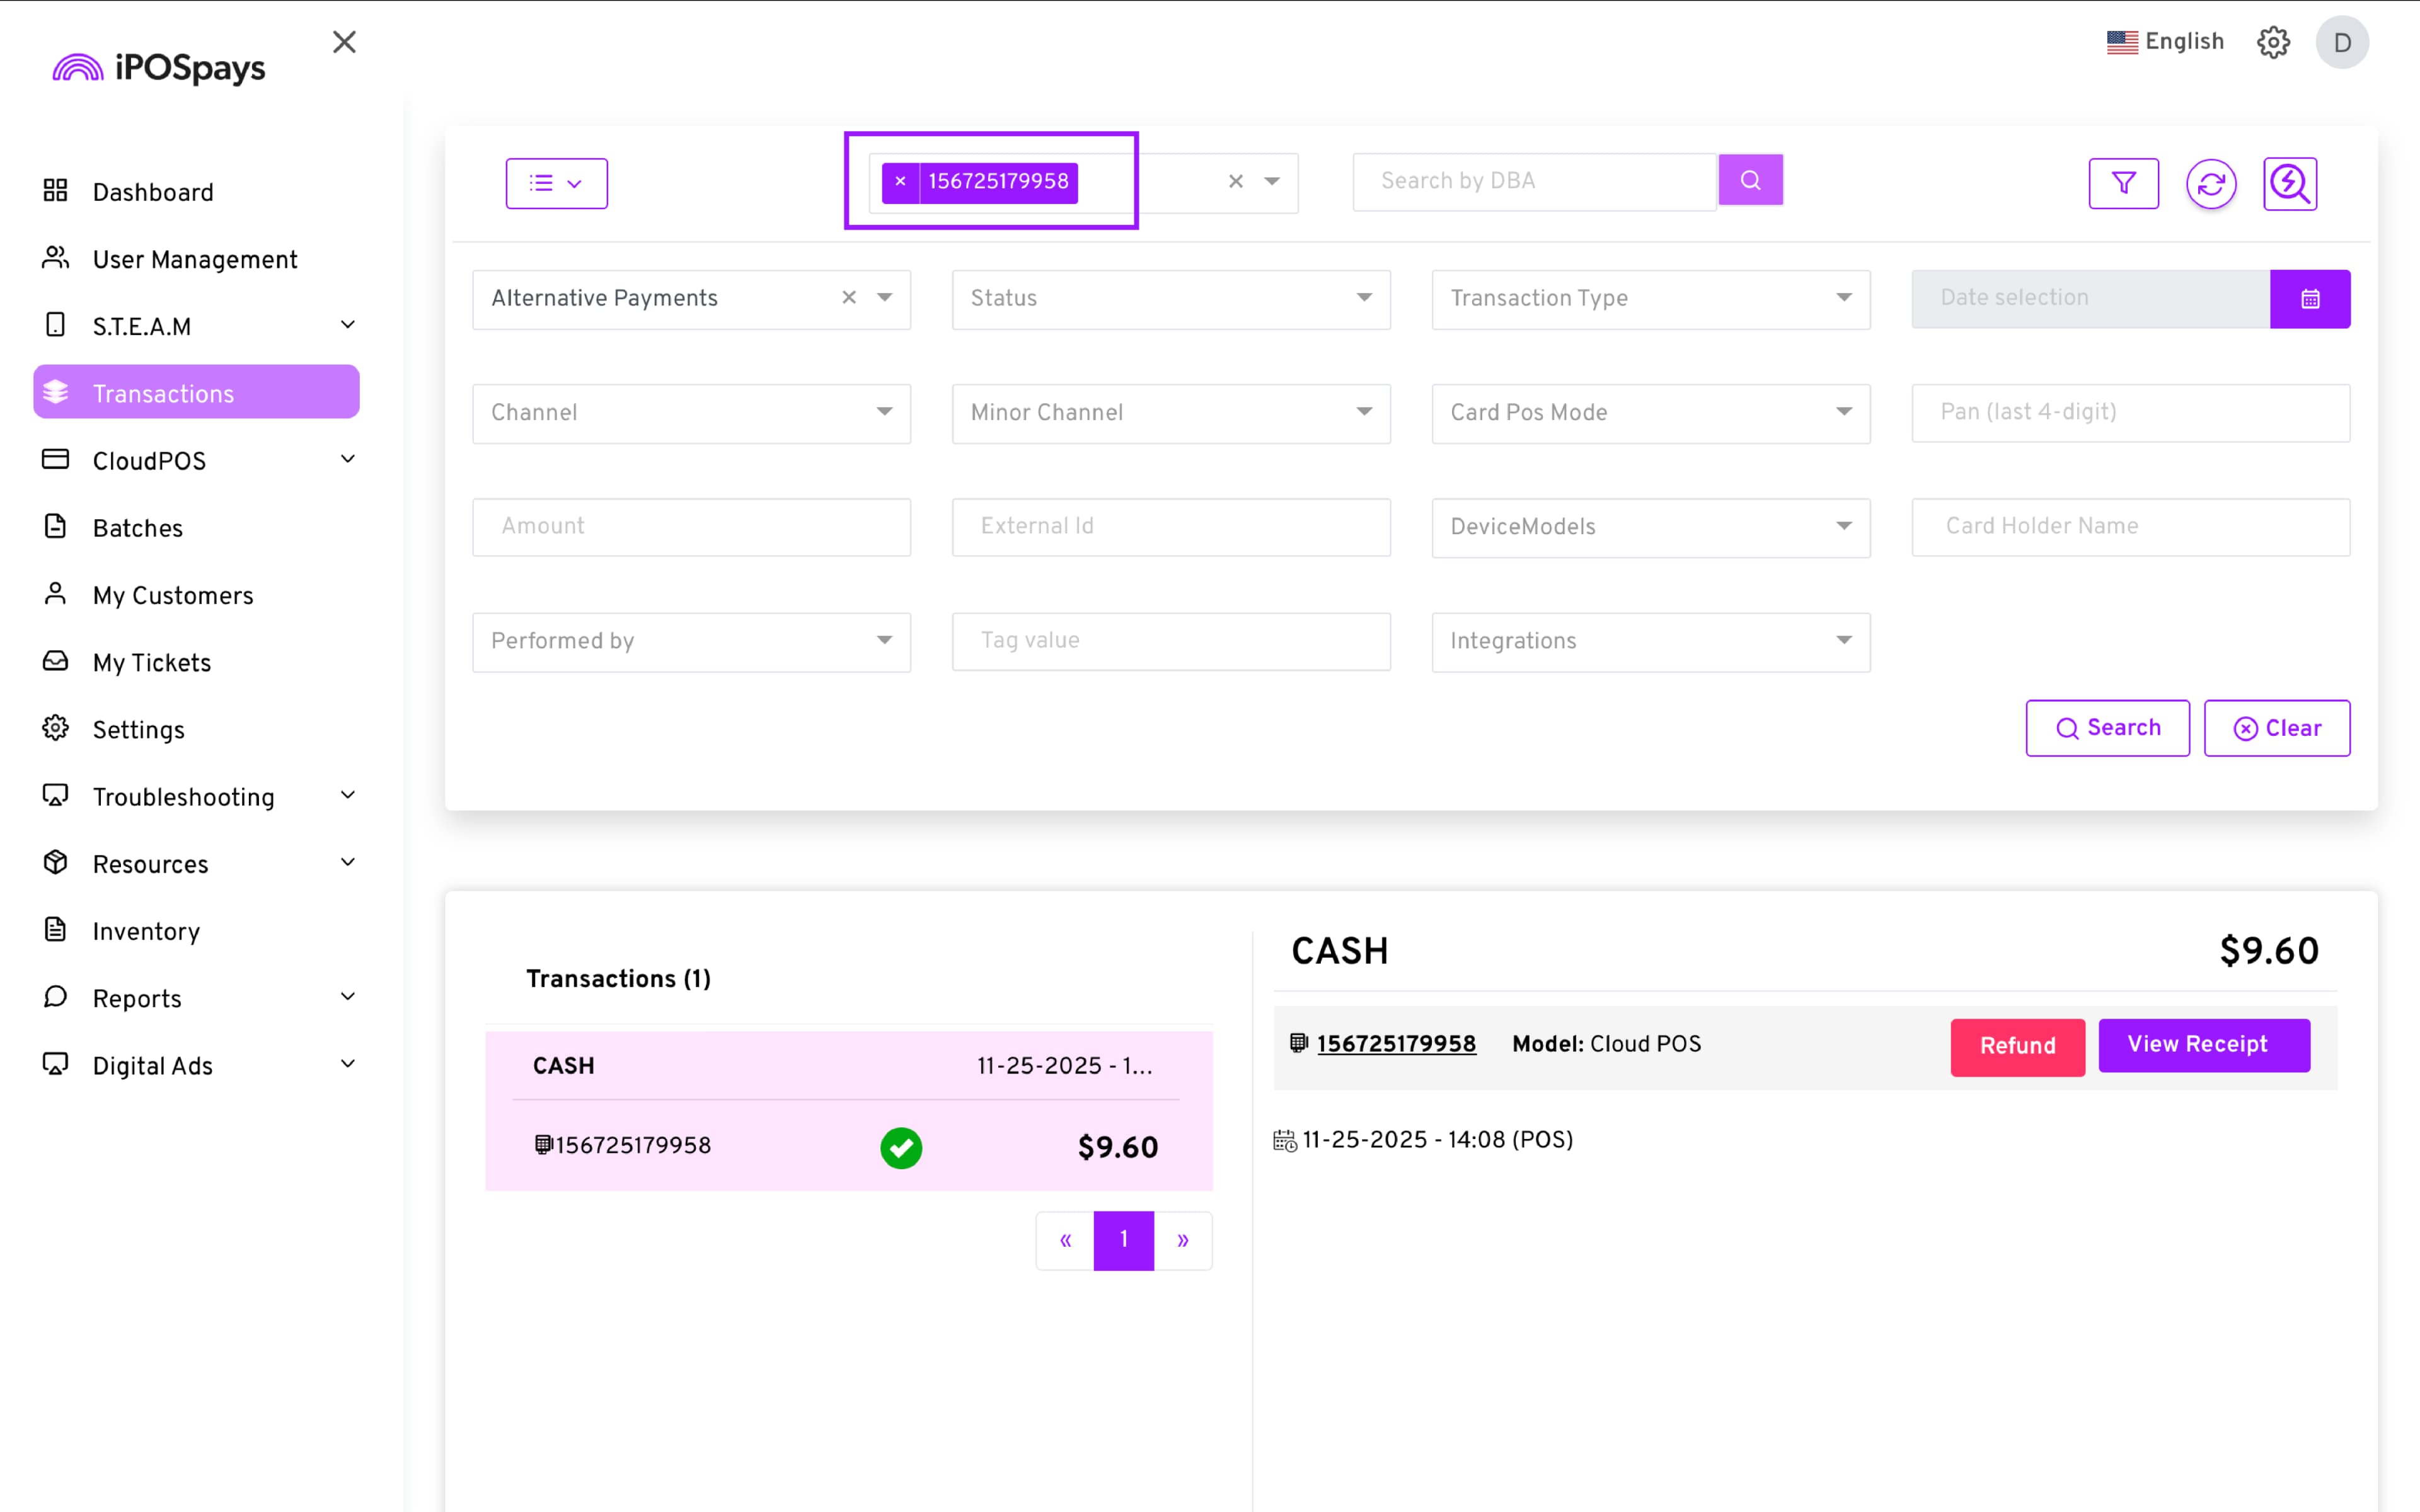Open the list view options dropdown
The width and height of the screenshot is (2420, 1512).
point(556,183)
